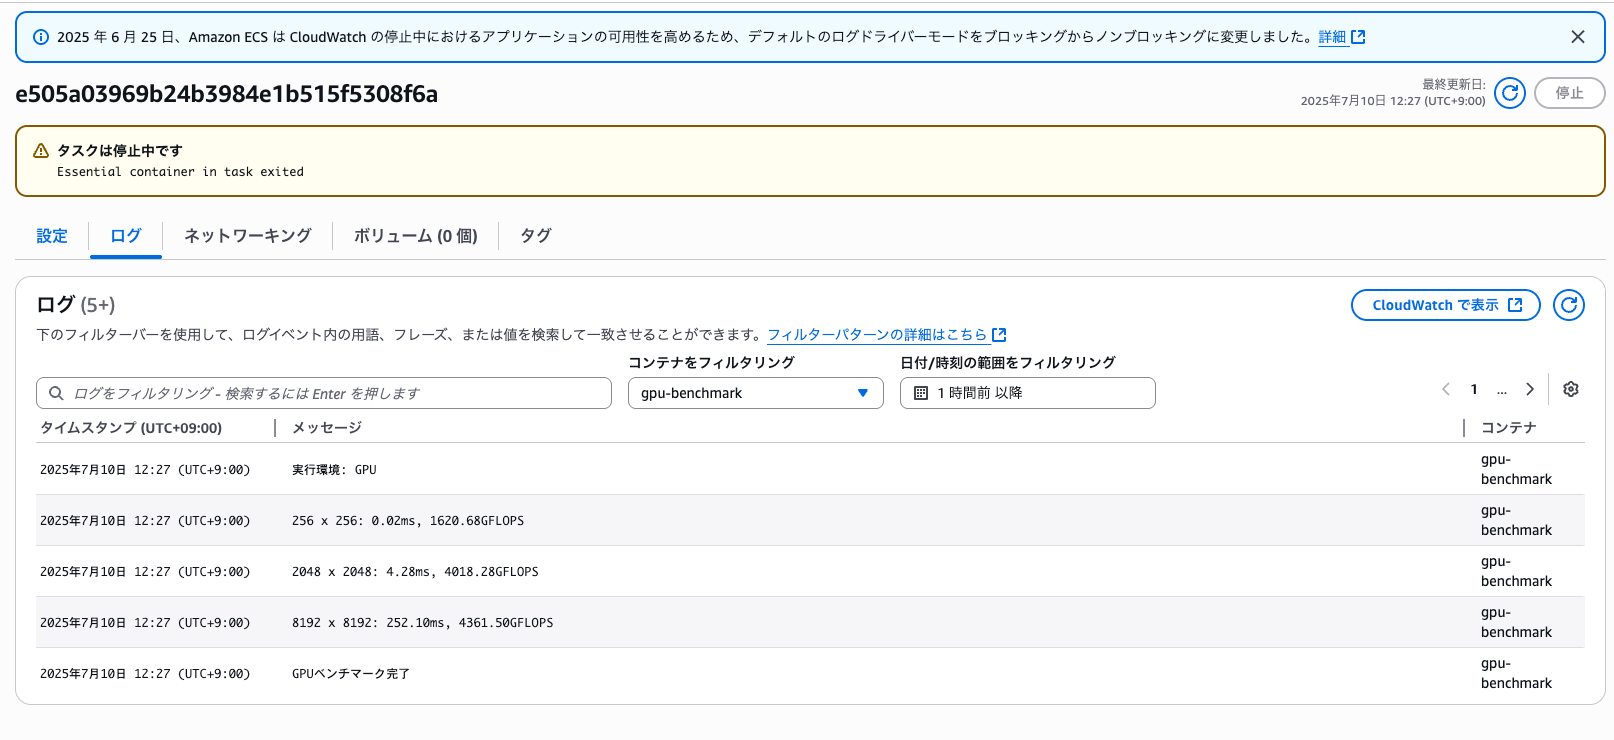Select the log line 8192 x 8192: 252.10ms

(x=422, y=623)
